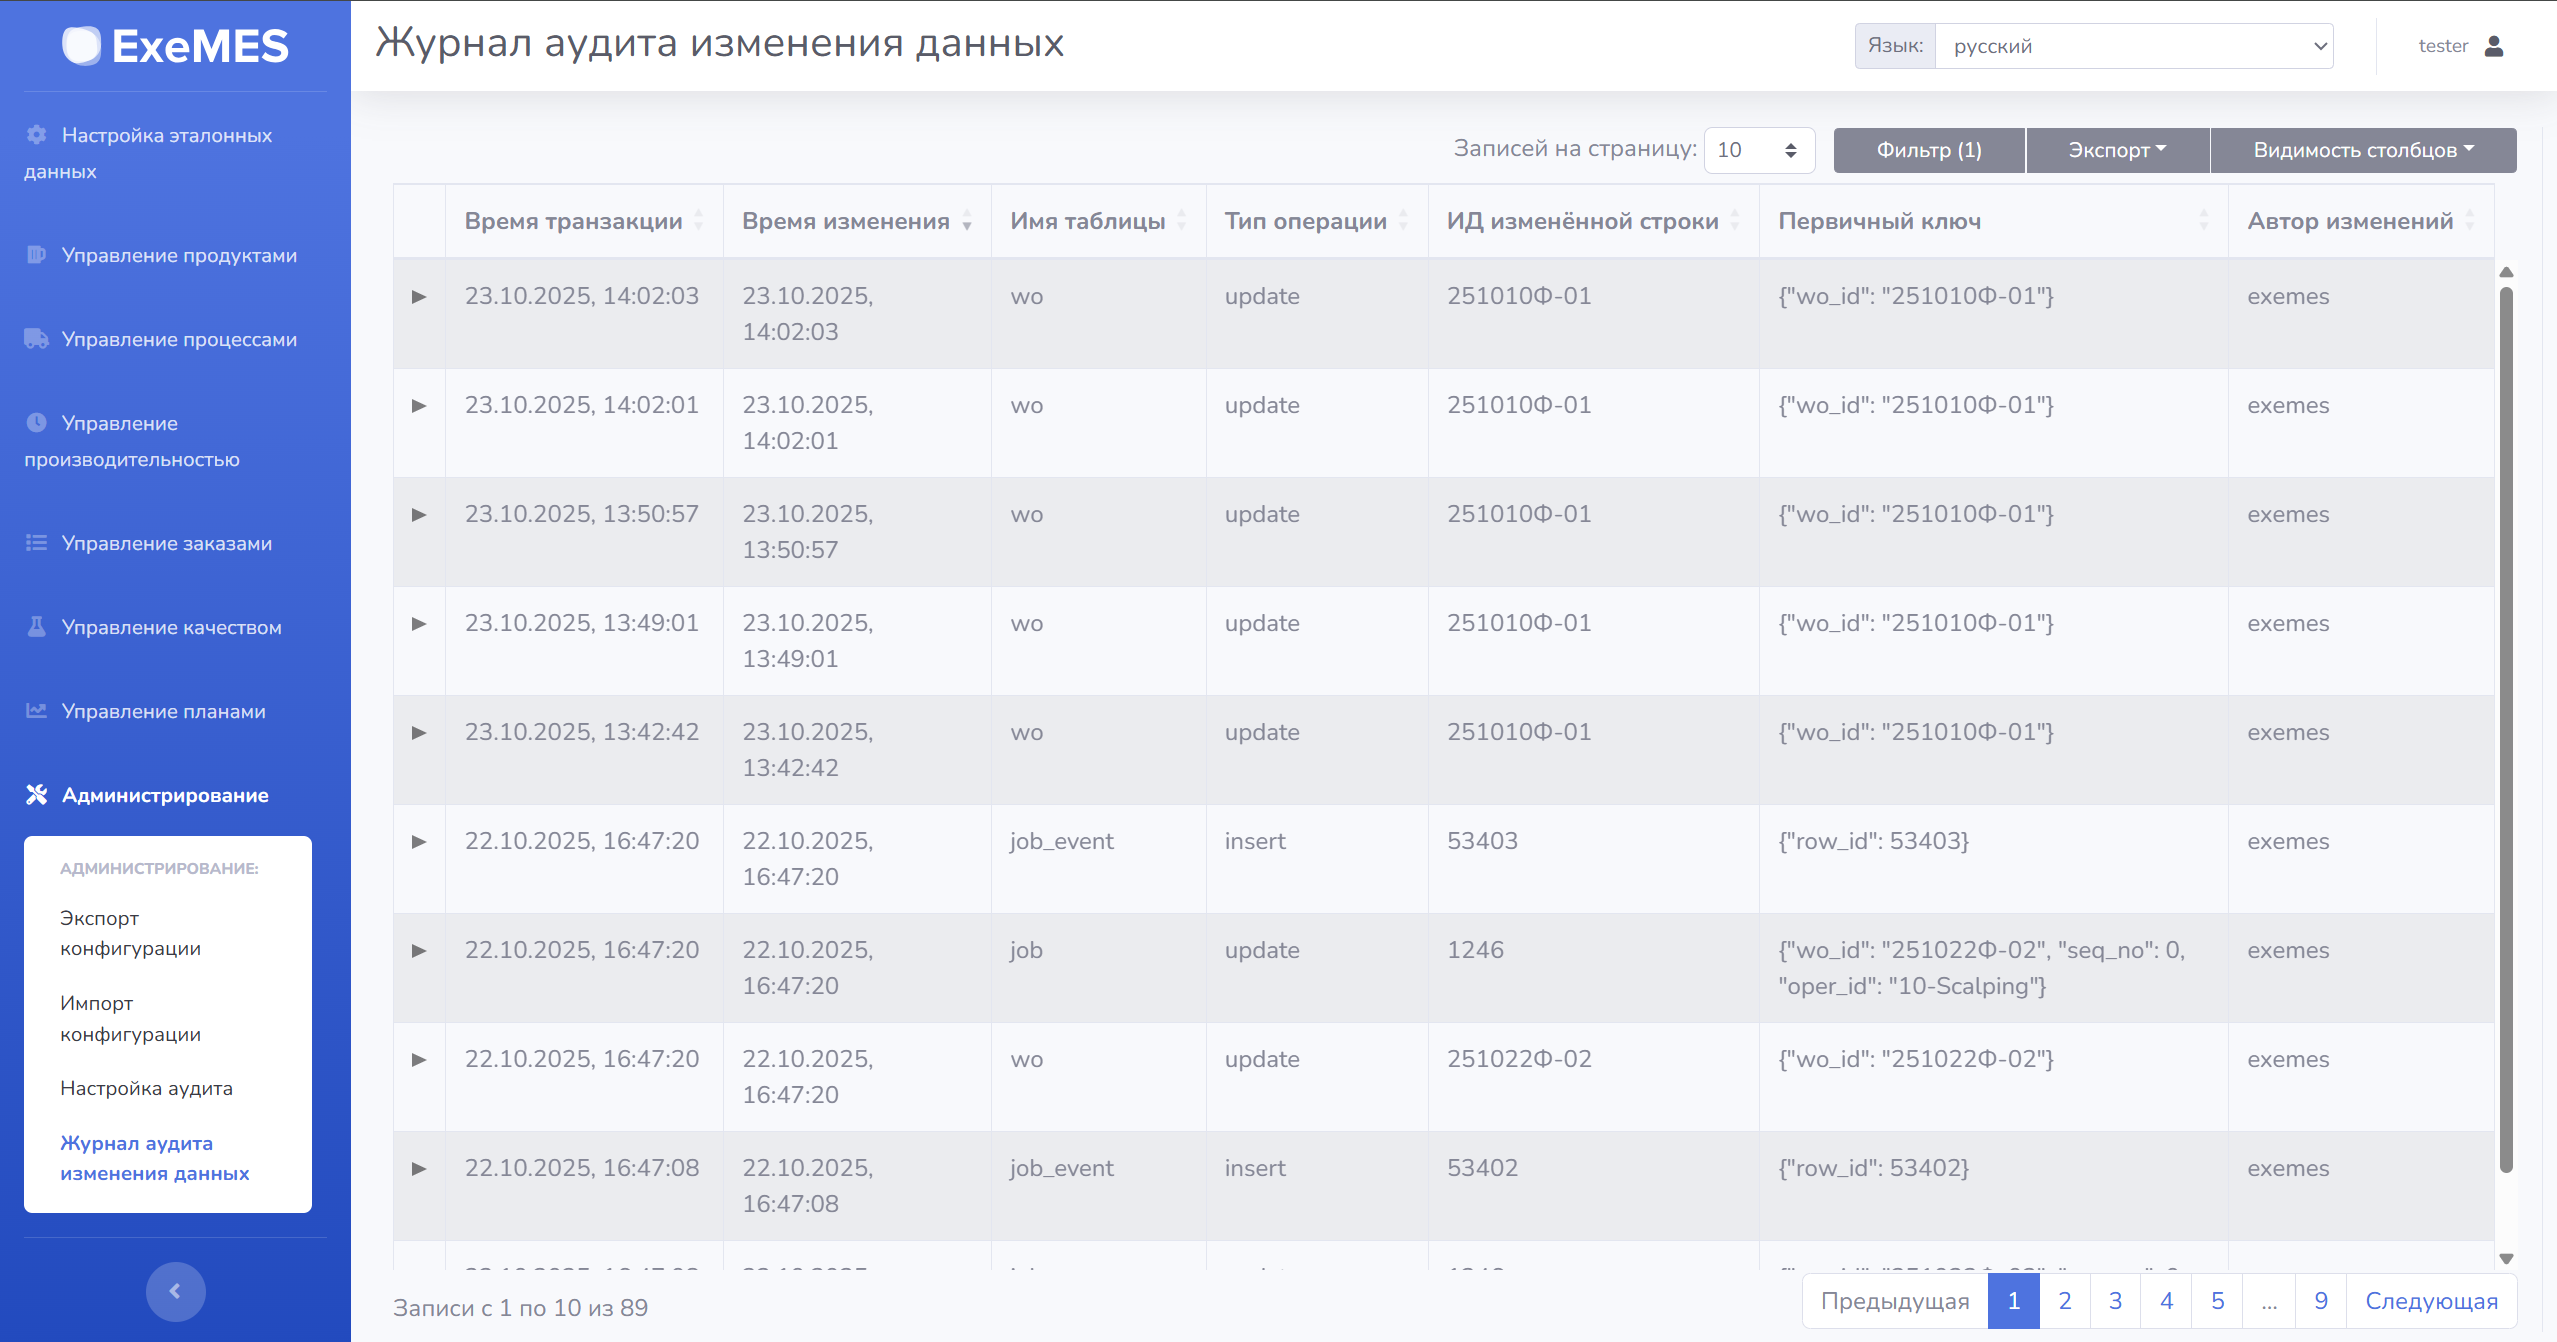Toggle sorting on Имя таблицы column
This screenshot has width=2557, height=1342.
(x=1087, y=221)
